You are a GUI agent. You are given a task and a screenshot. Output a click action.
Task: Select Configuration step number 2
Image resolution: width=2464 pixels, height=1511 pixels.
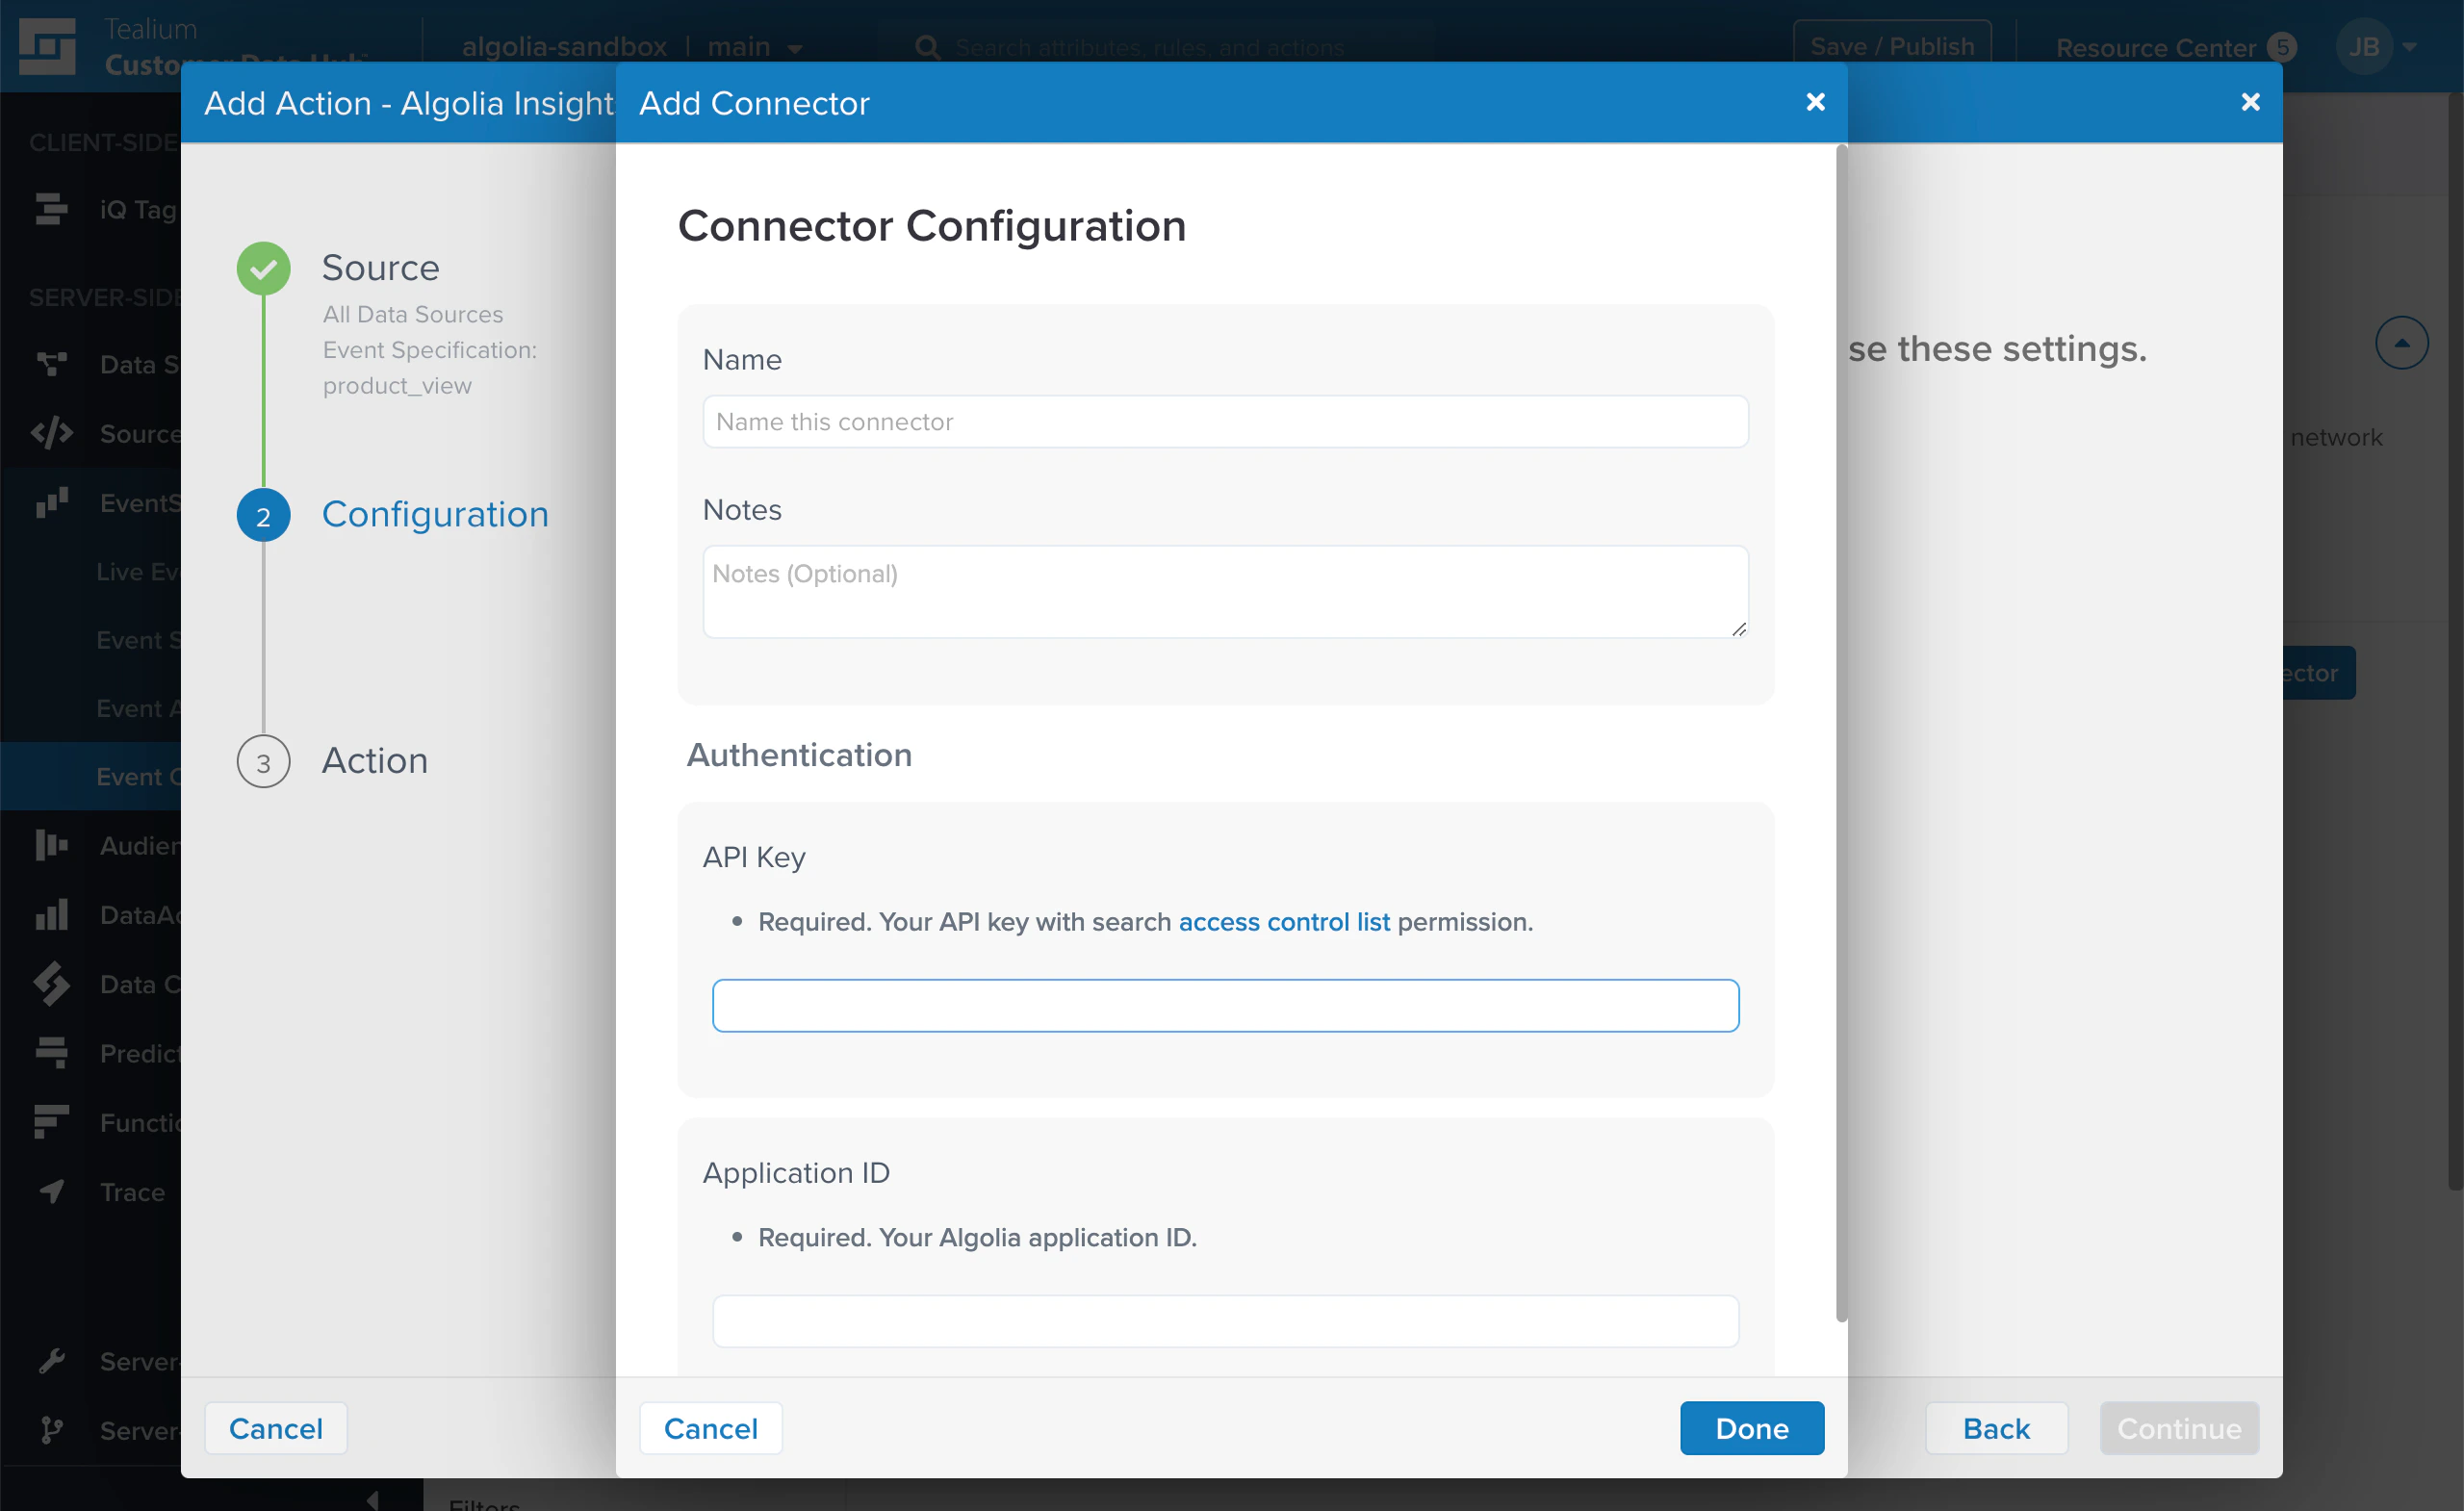[x=263, y=515]
